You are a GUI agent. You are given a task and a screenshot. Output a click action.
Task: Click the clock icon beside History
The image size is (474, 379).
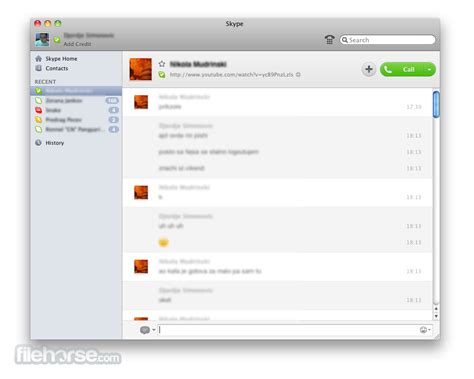39,143
